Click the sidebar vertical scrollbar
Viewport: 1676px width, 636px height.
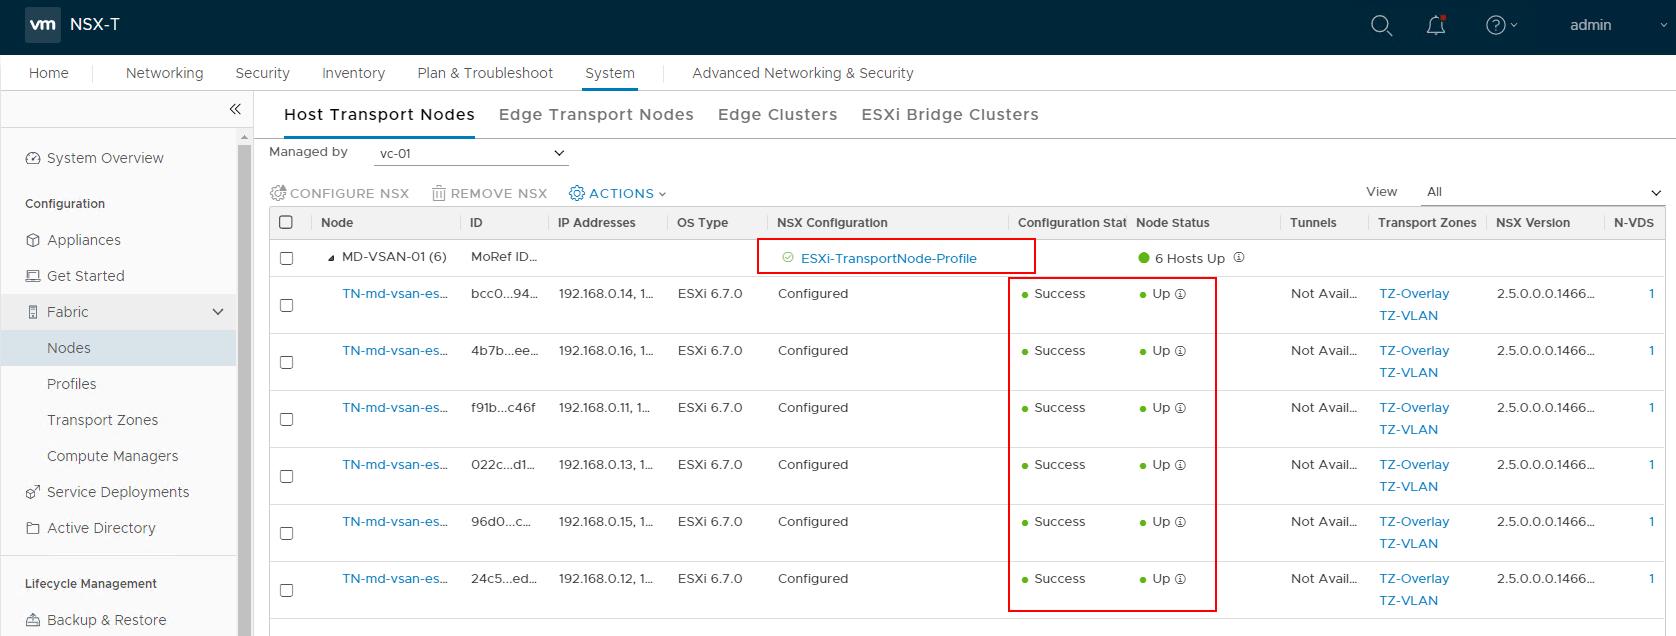click(x=245, y=390)
